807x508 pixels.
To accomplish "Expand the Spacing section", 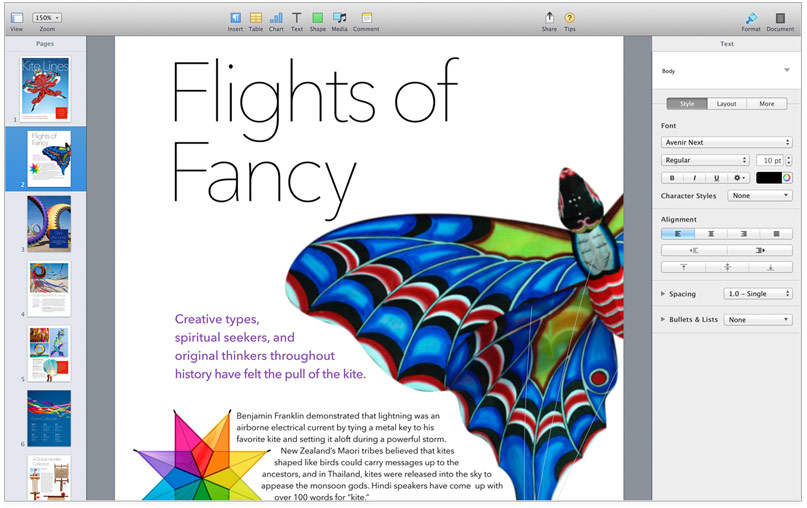I will click(x=664, y=294).
